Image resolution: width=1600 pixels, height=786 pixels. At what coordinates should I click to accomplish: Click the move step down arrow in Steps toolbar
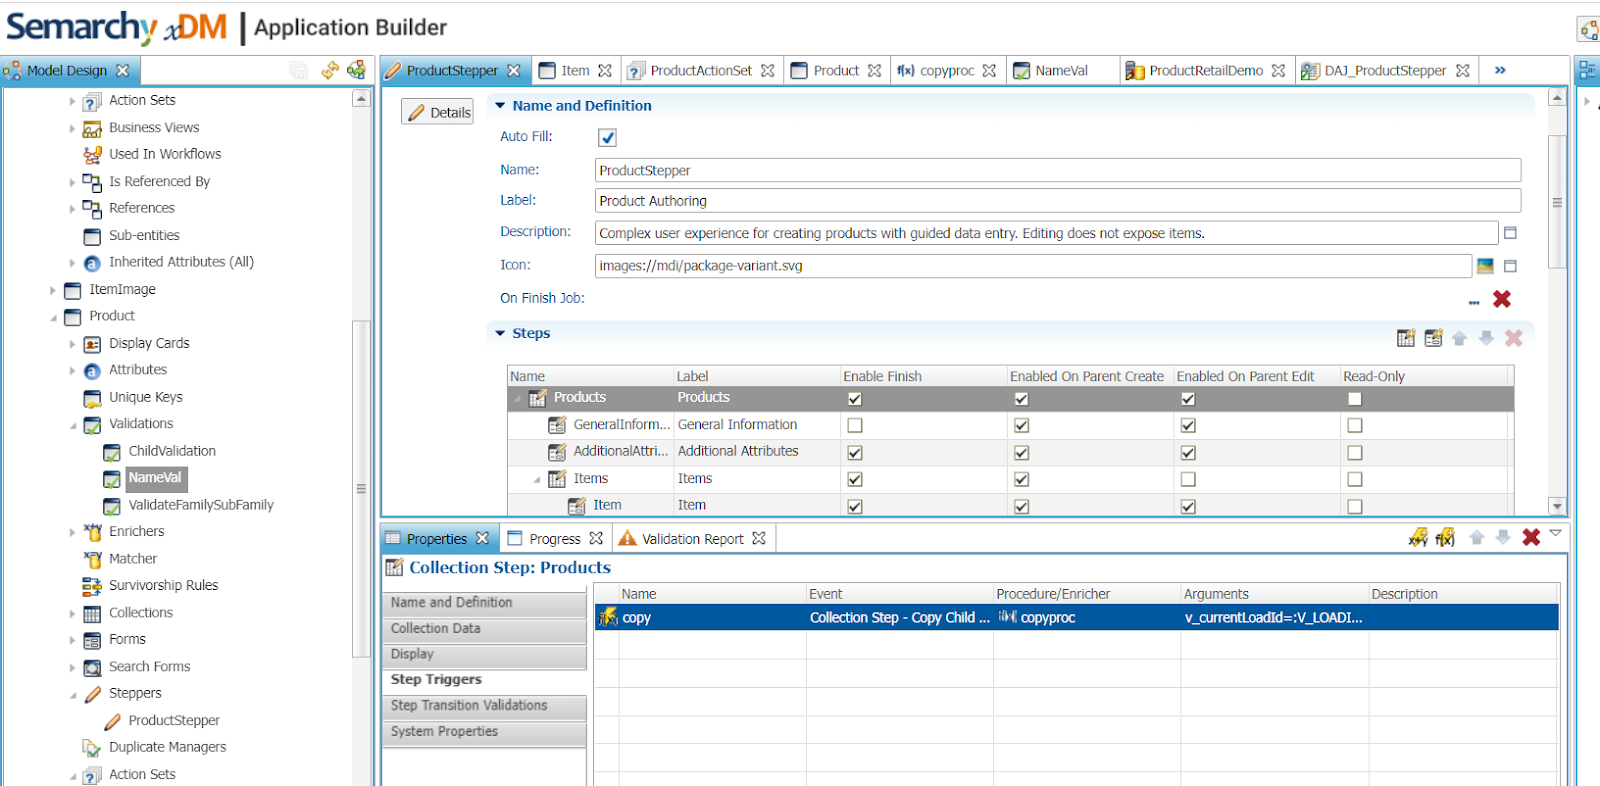coord(1486,338)
